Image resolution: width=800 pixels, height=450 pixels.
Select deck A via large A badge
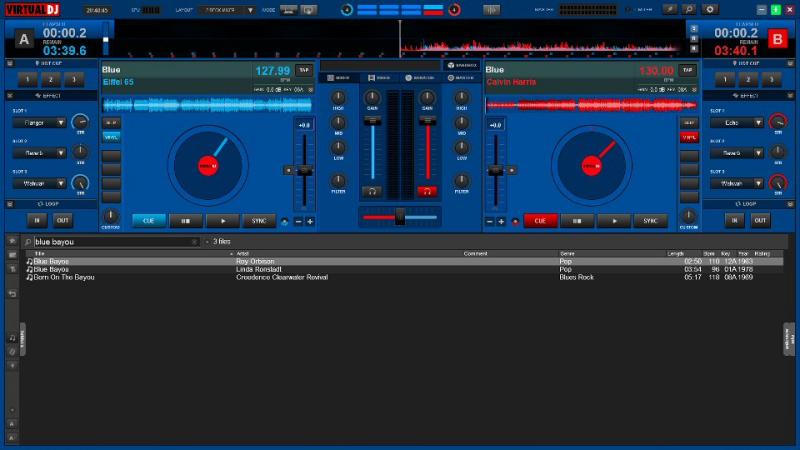click(x=24, y=39)
